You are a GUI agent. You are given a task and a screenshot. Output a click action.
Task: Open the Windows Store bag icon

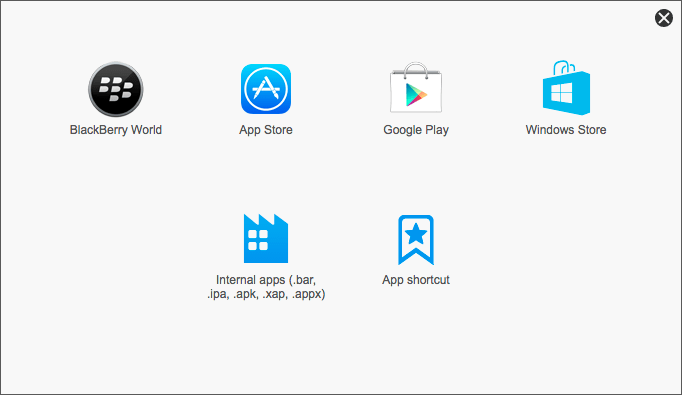pos(566,87)
